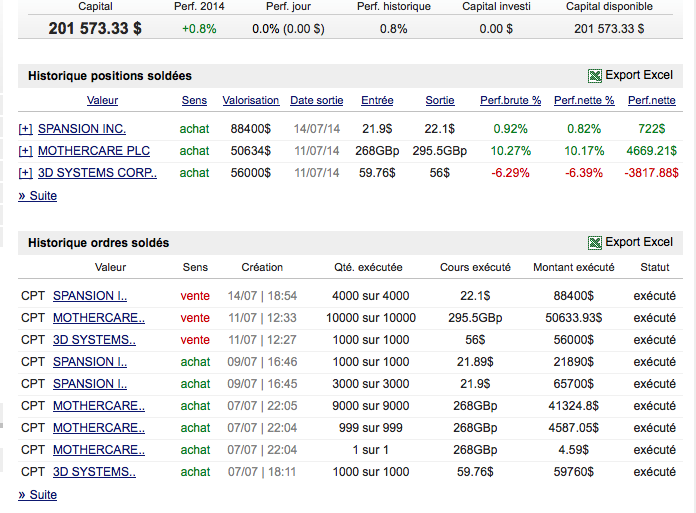Open 3D SYSTEMS CORP.. position link
This screenshot has height=513, width=696.
pos(97,173)
